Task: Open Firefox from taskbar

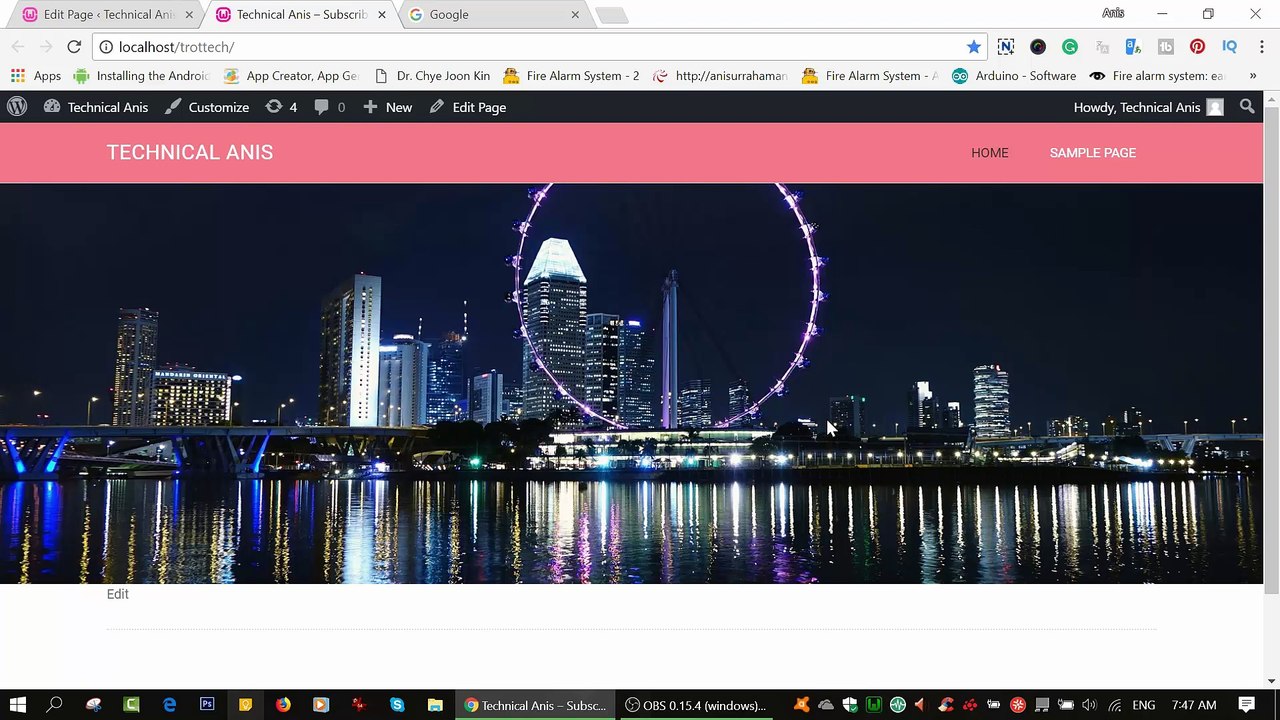Action: click(283, 705)
